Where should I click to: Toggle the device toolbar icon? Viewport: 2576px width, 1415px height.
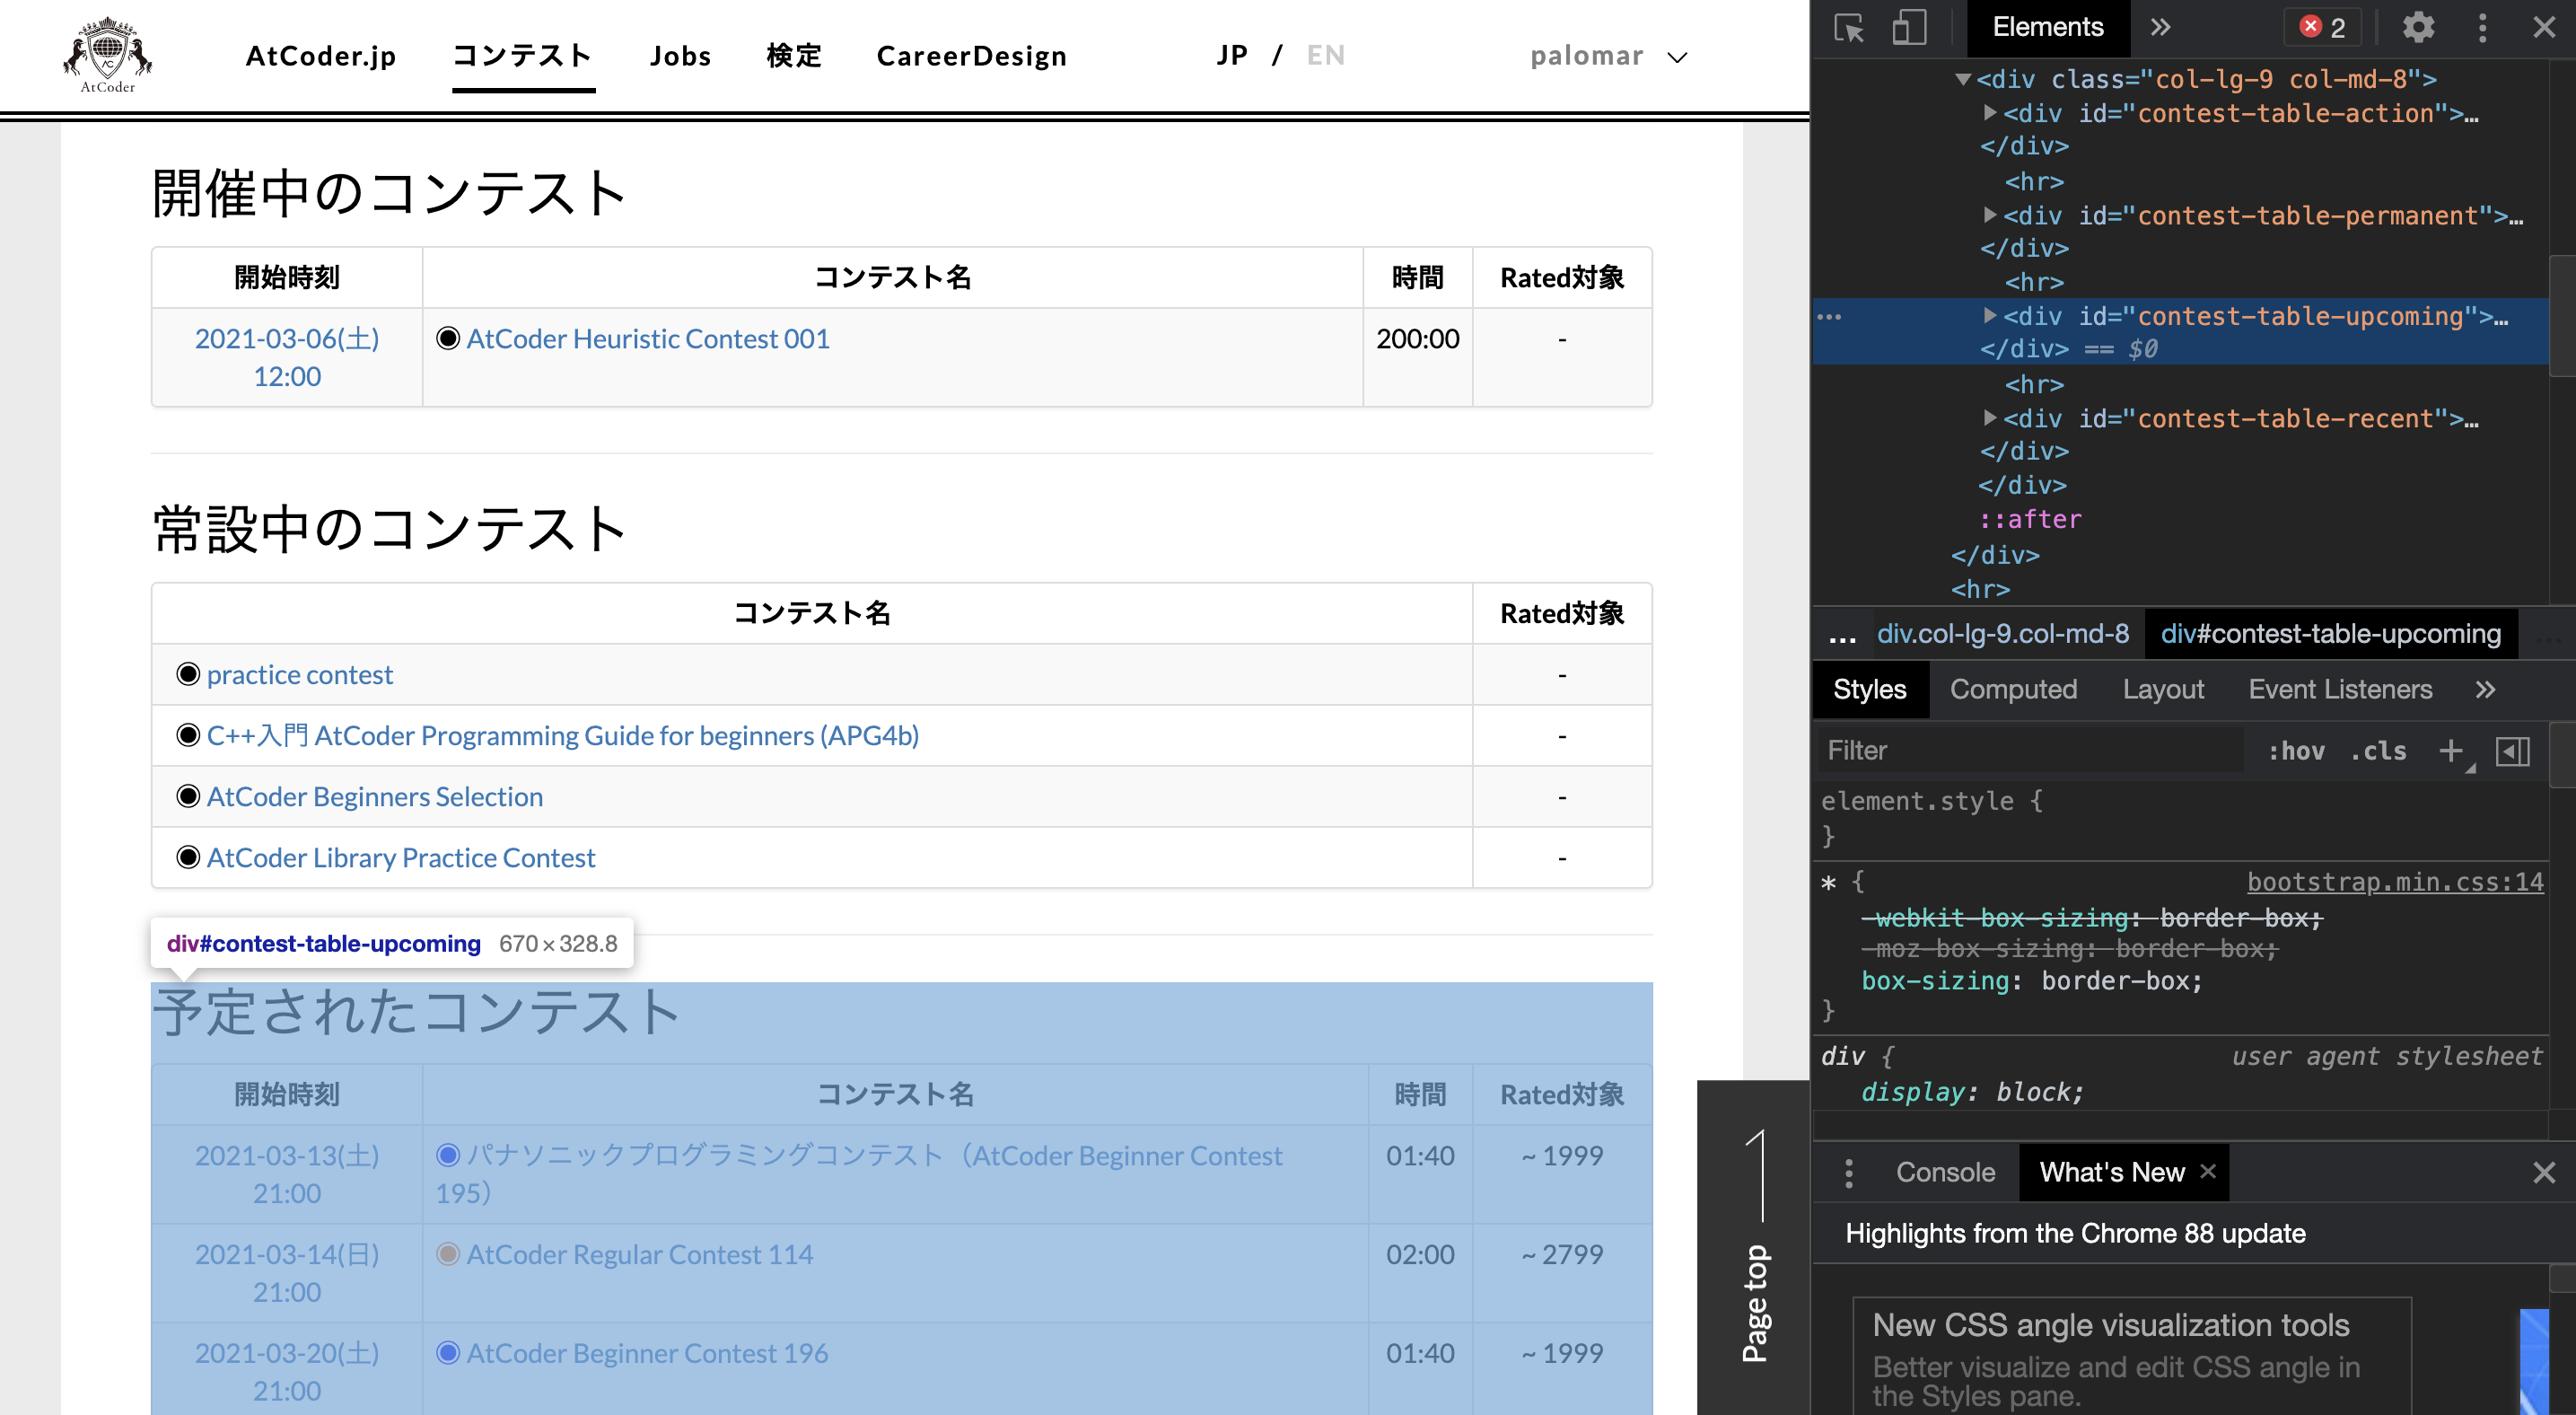tap(1909, 27)
